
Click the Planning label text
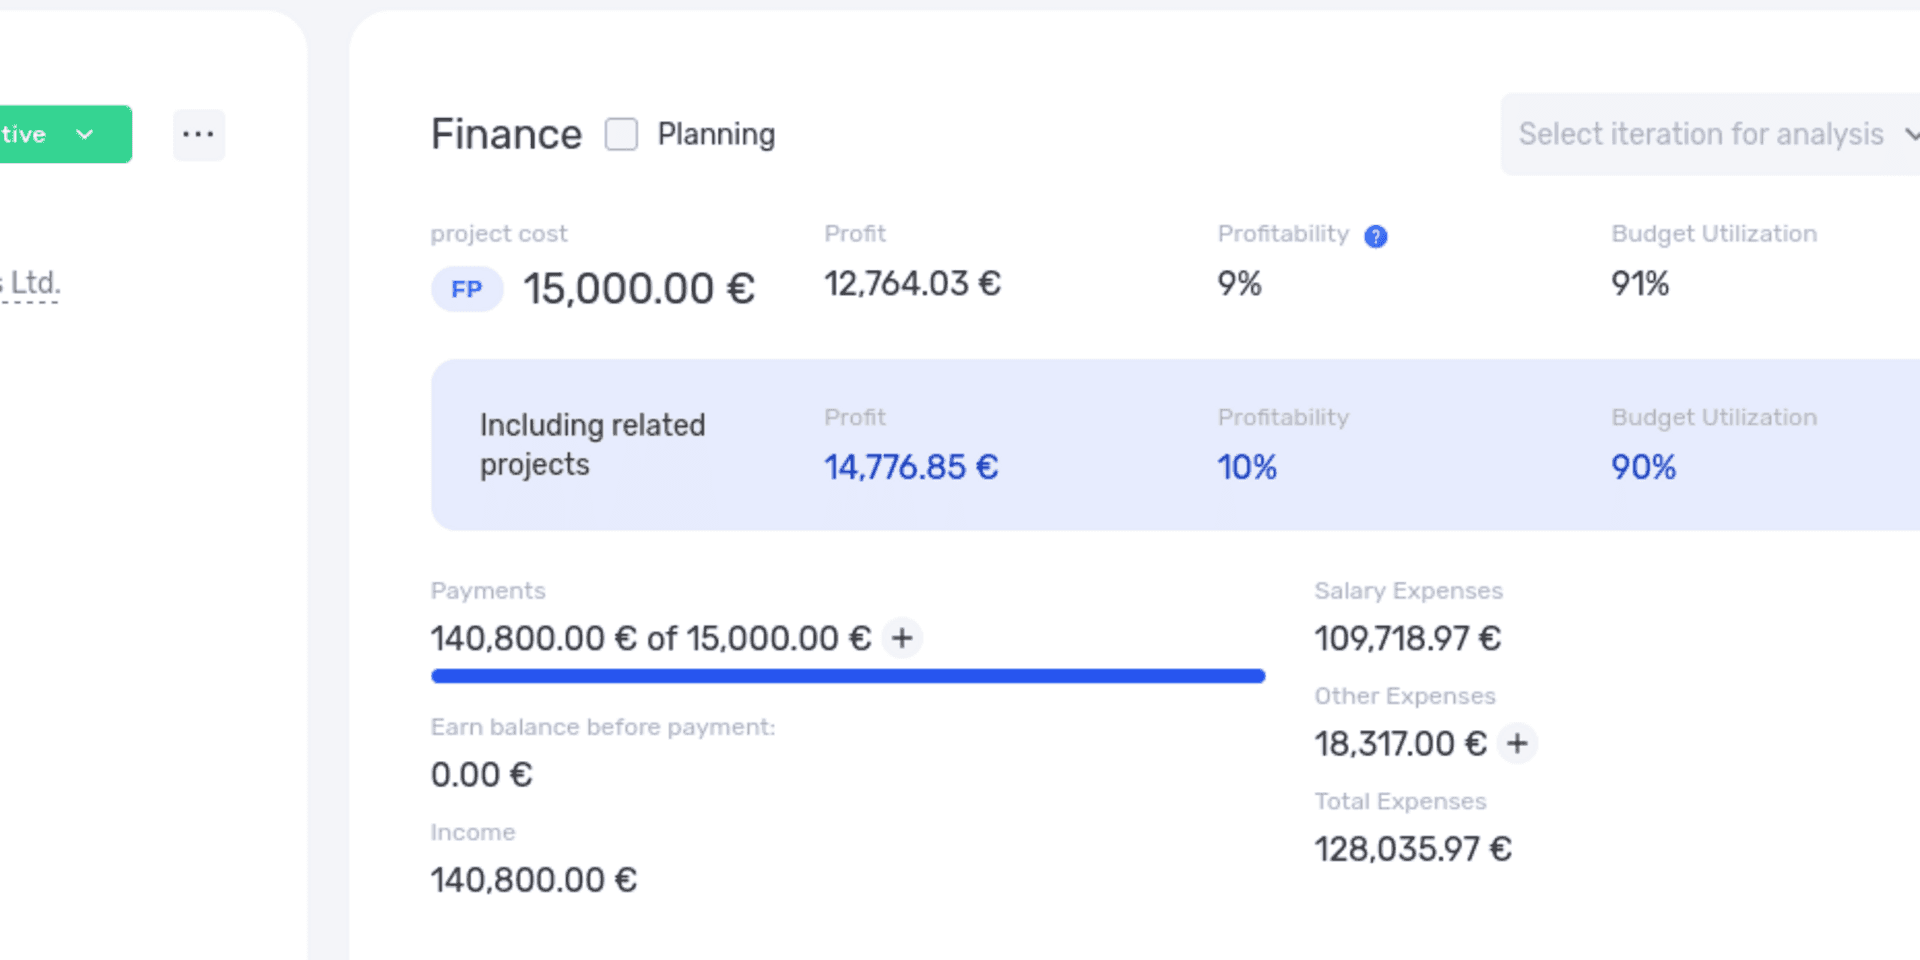point(716,134)
